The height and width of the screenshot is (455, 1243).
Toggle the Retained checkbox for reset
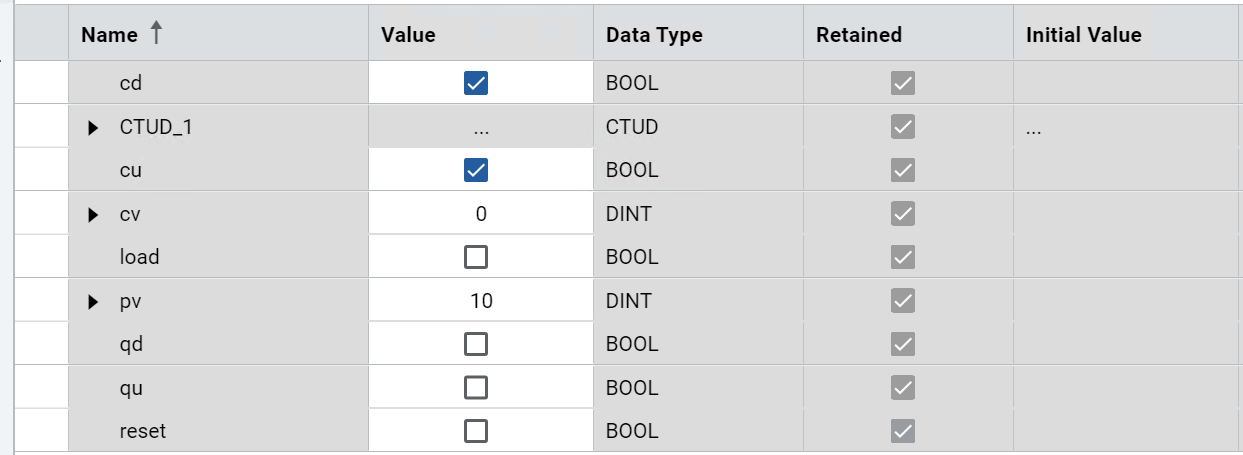pyautogui.click(x=903, y=431)
